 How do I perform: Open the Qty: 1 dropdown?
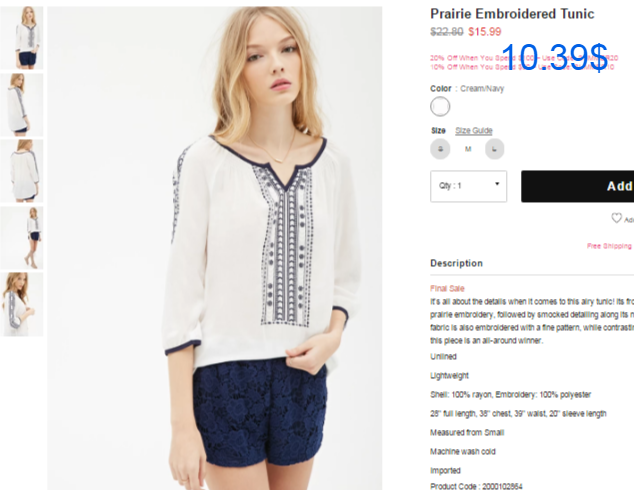point(468,186)
